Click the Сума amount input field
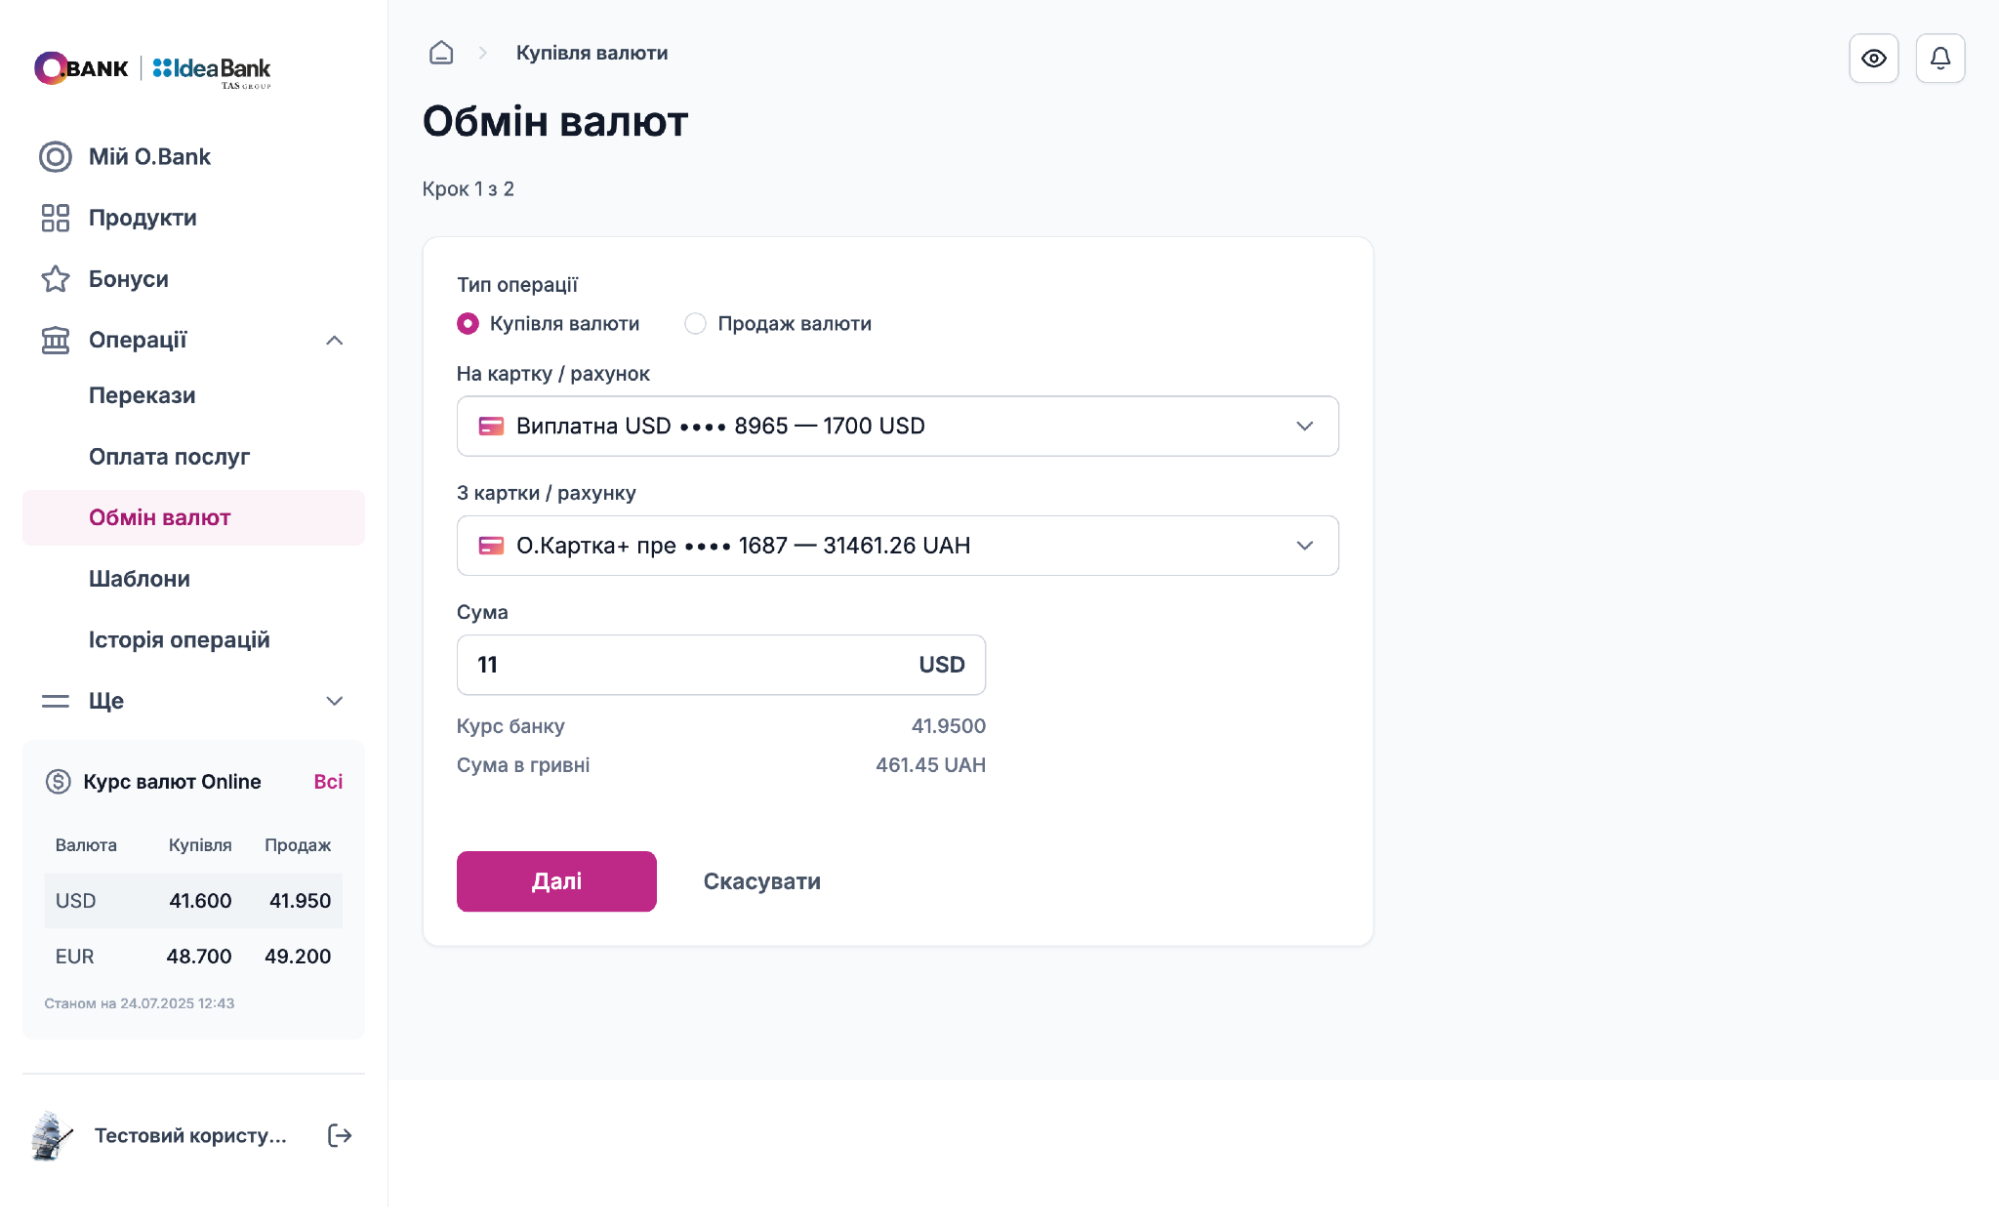Image resolution: width=1999 pixels, height=1208 pixels. (x=690, y=665)
